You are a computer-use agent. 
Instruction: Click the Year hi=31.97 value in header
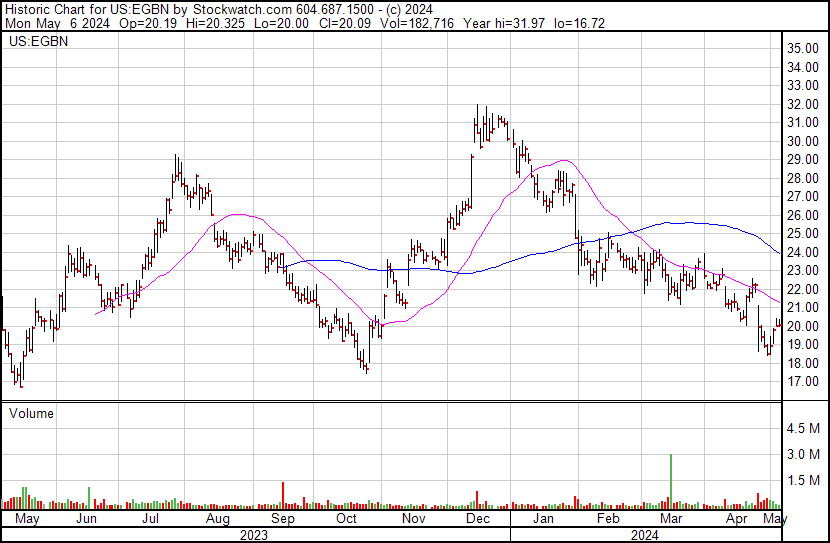504,23
